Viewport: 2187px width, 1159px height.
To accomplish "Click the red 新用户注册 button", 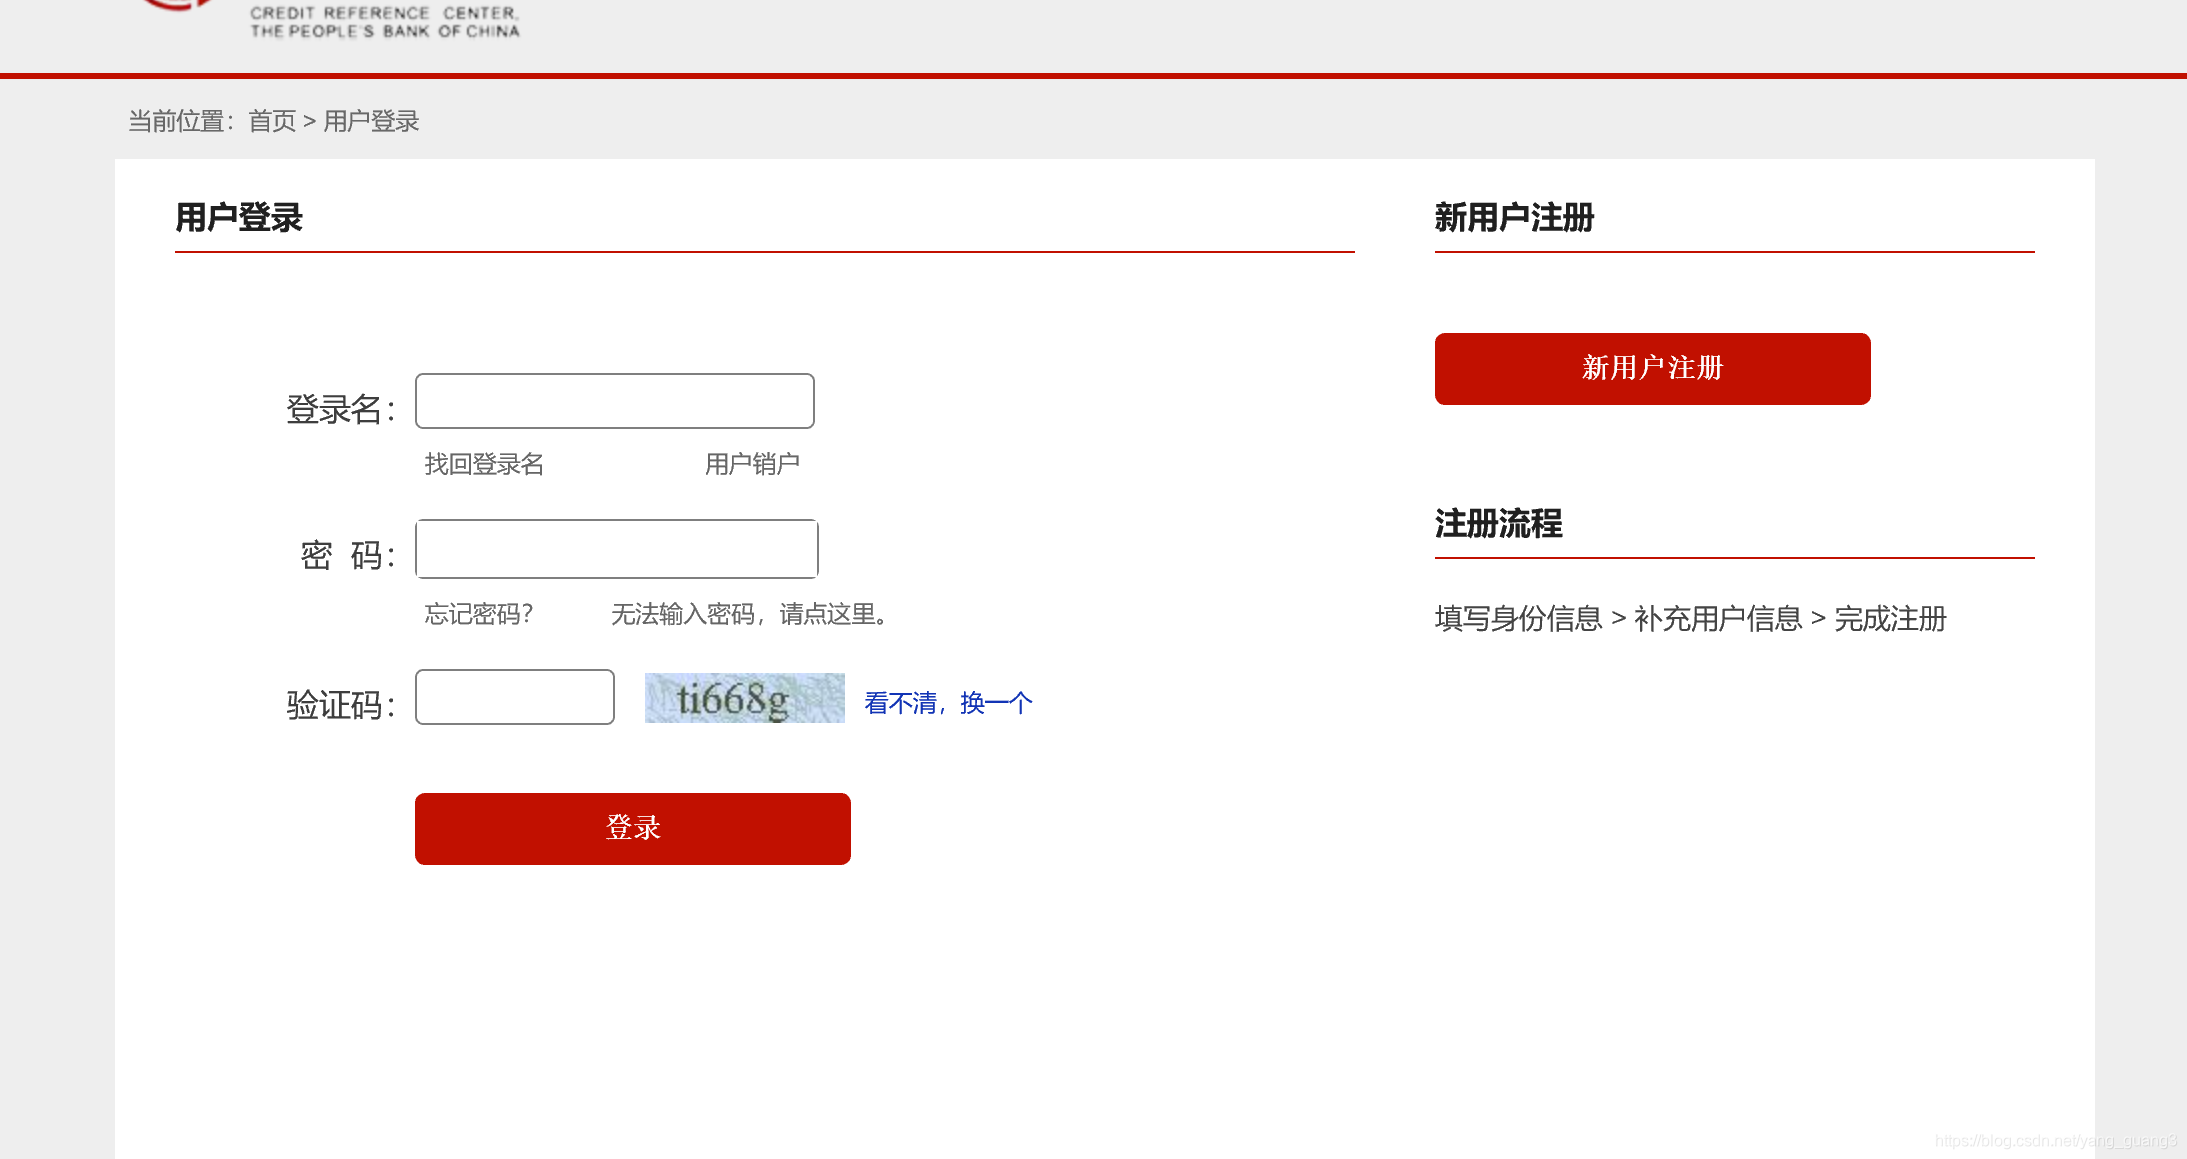I will point(1652,369).
